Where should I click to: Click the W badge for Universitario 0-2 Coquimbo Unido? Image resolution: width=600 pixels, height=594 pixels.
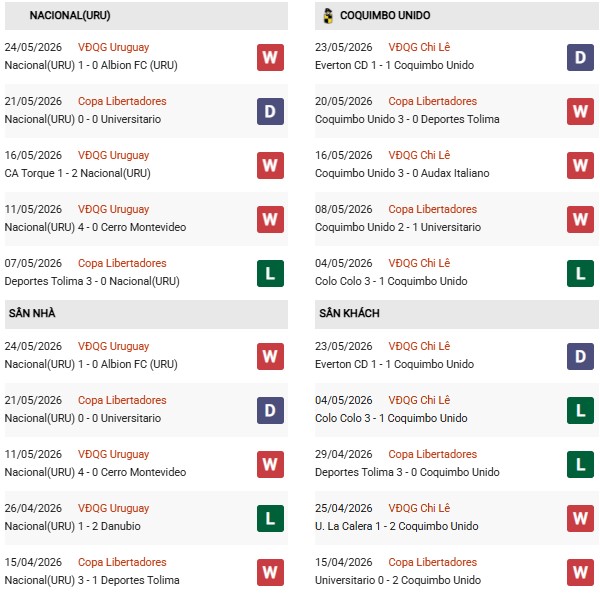580,572
